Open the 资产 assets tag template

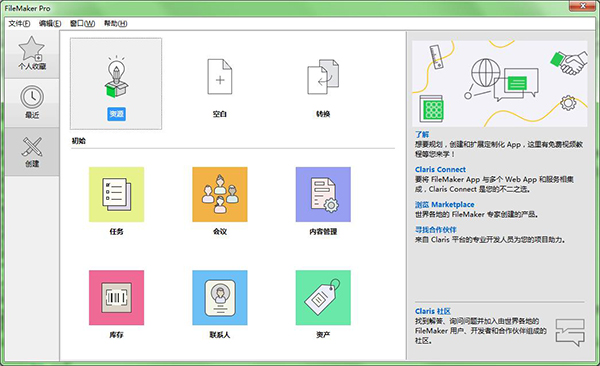[x=323, y=297]
